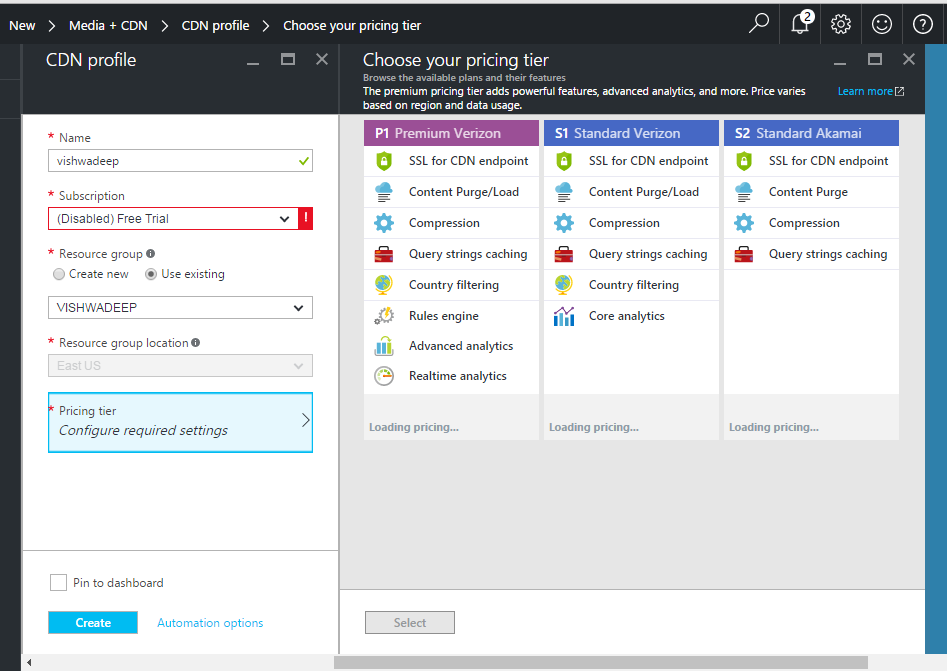The width and height of the screenshot is (950, 671).
Task: Open the search magnifier icon
Action: (x=759, y=24)
